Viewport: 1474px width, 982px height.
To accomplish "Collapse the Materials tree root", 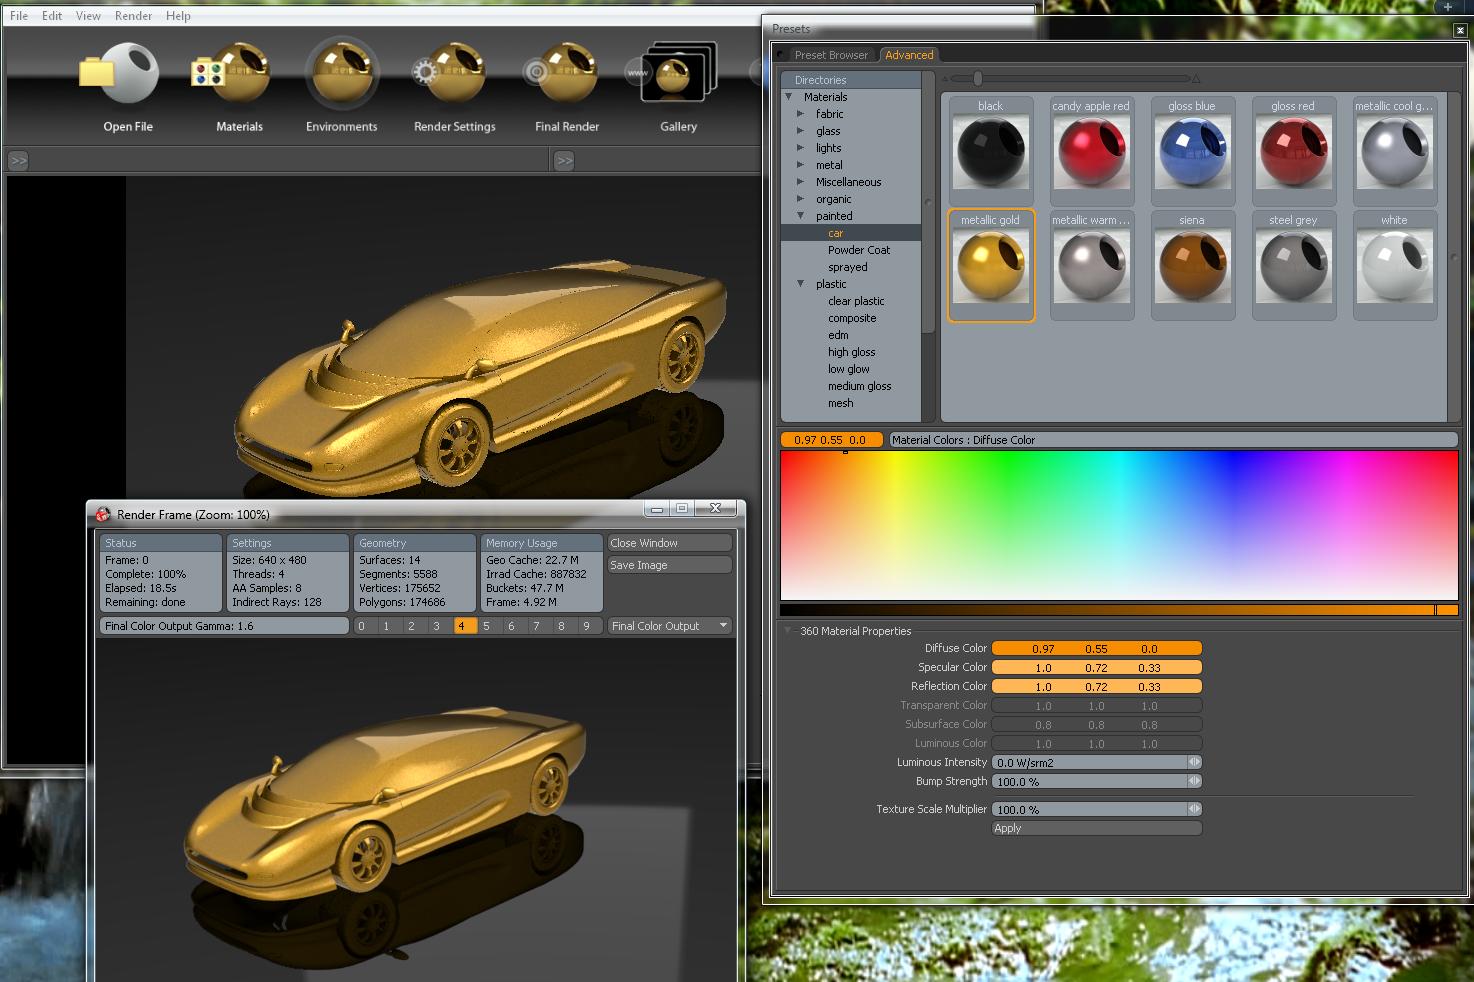I will click(x=789, y=97).
